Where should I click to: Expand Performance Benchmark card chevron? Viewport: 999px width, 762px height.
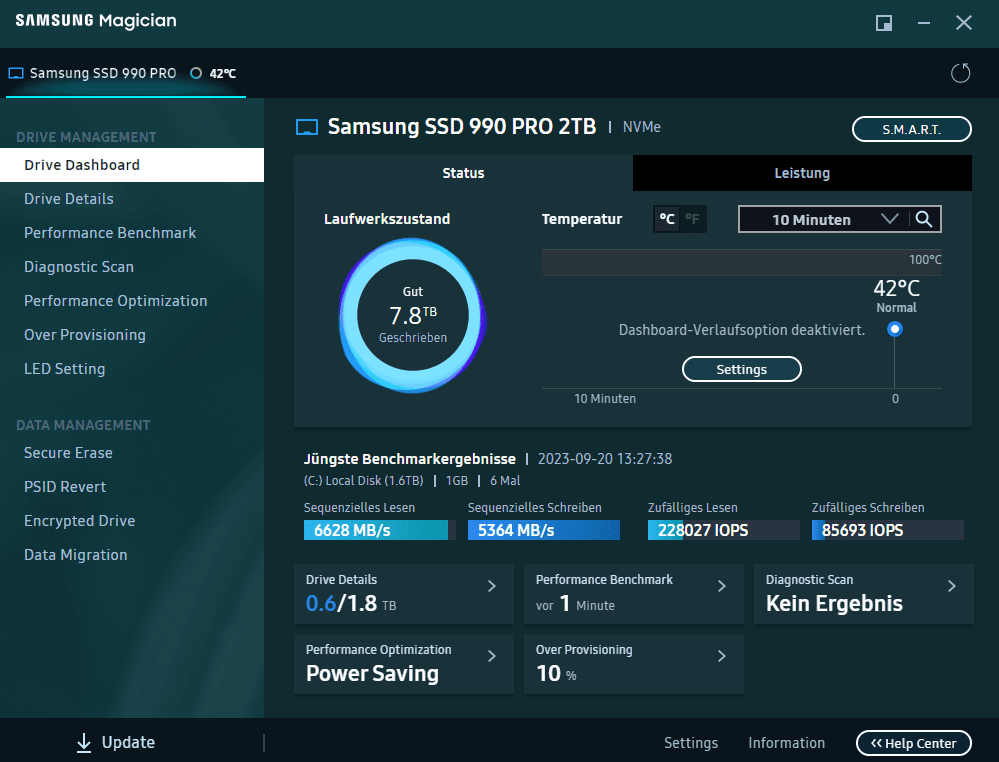click(x=722, y=586)
